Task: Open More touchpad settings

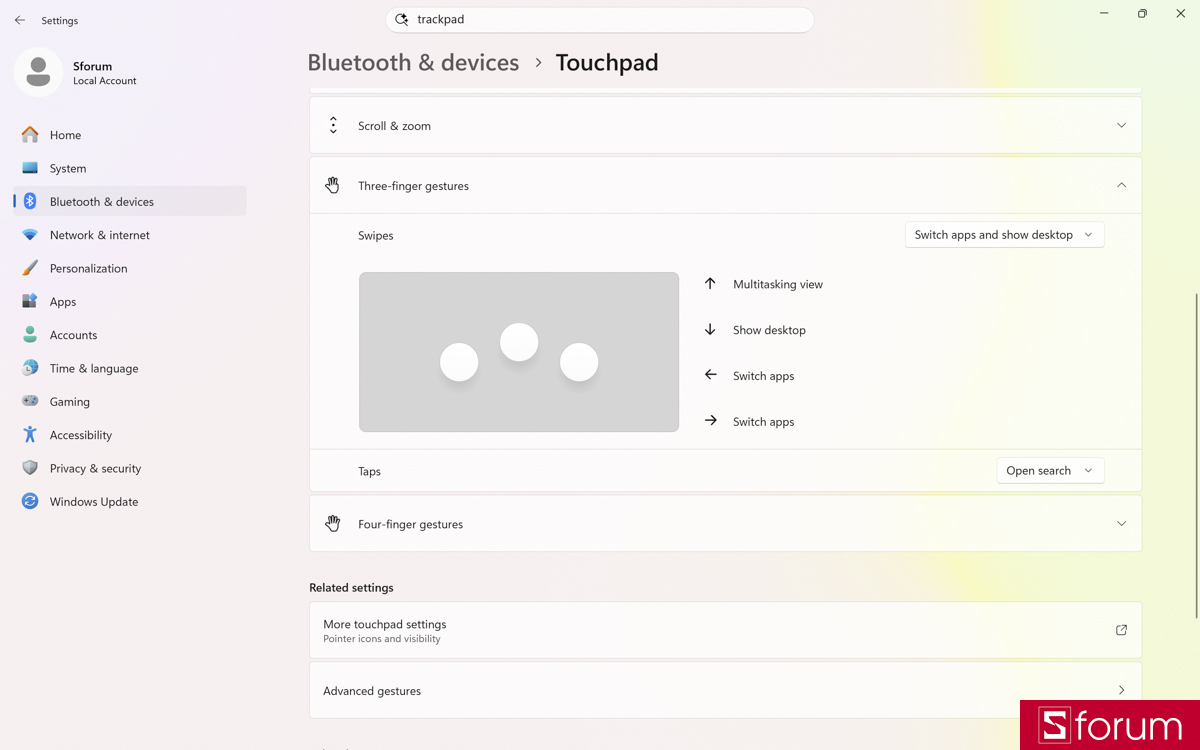Action: point(725,630)
